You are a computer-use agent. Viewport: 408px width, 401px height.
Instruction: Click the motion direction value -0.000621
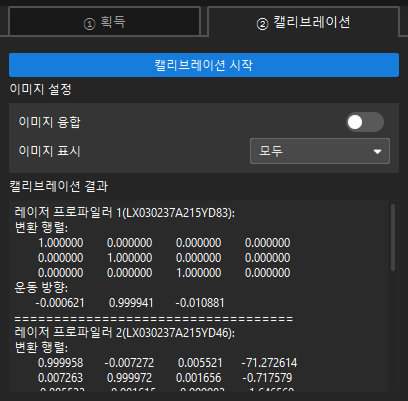60,303
